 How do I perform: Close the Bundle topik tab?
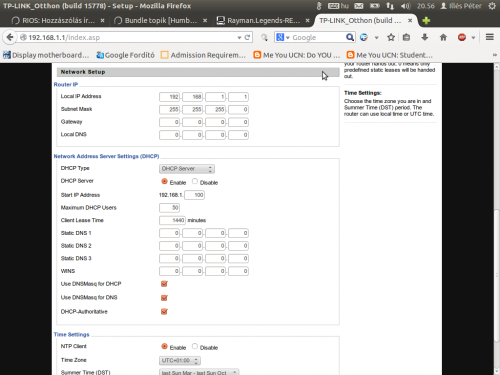click(x=205, y=21)
